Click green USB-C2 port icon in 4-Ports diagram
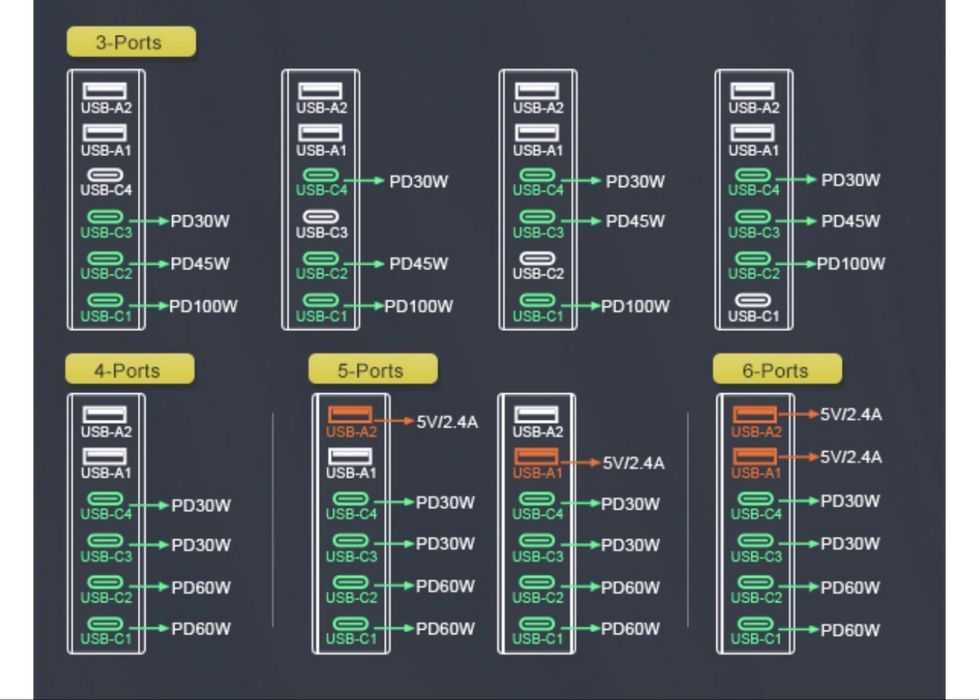Screen dimensions: 979x700 (106, 583)
